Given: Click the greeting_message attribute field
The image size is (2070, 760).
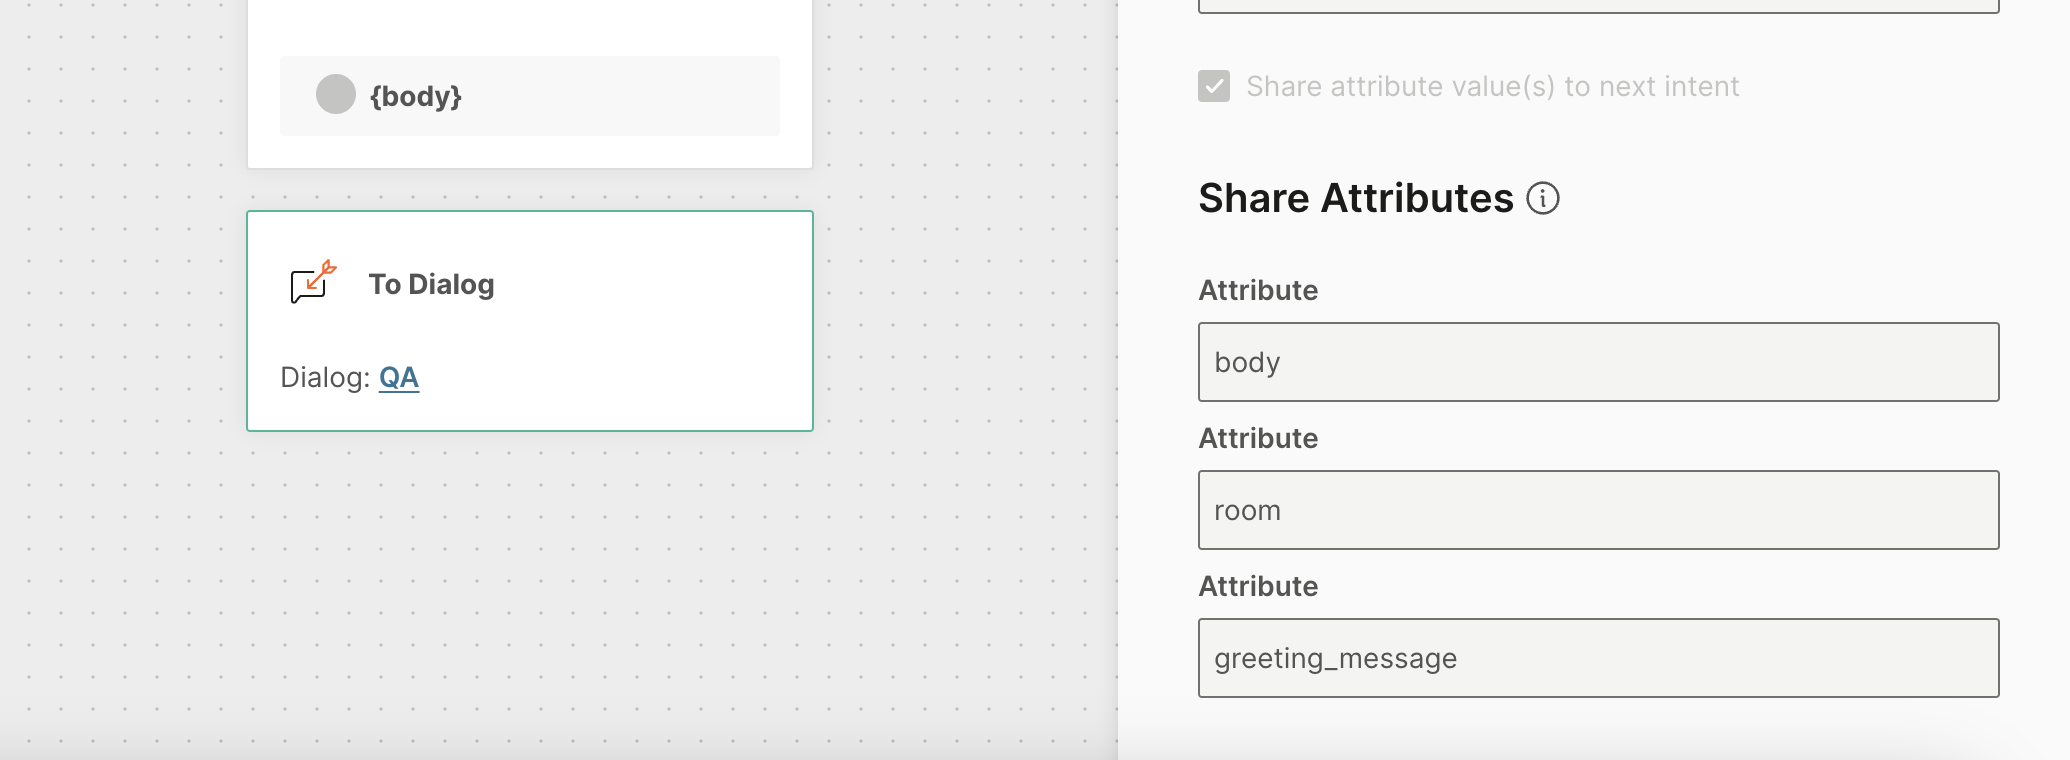Looking at the screenshot, I should point(1598,658).
